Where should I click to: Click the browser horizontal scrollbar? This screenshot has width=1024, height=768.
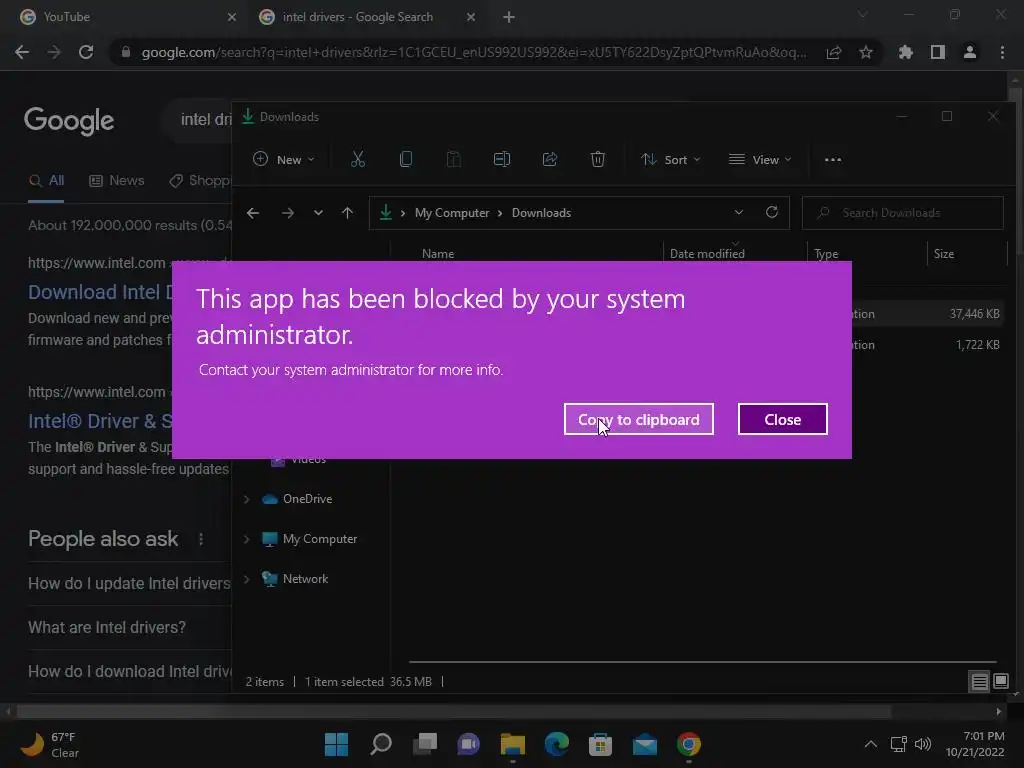(x=454, y=711)
